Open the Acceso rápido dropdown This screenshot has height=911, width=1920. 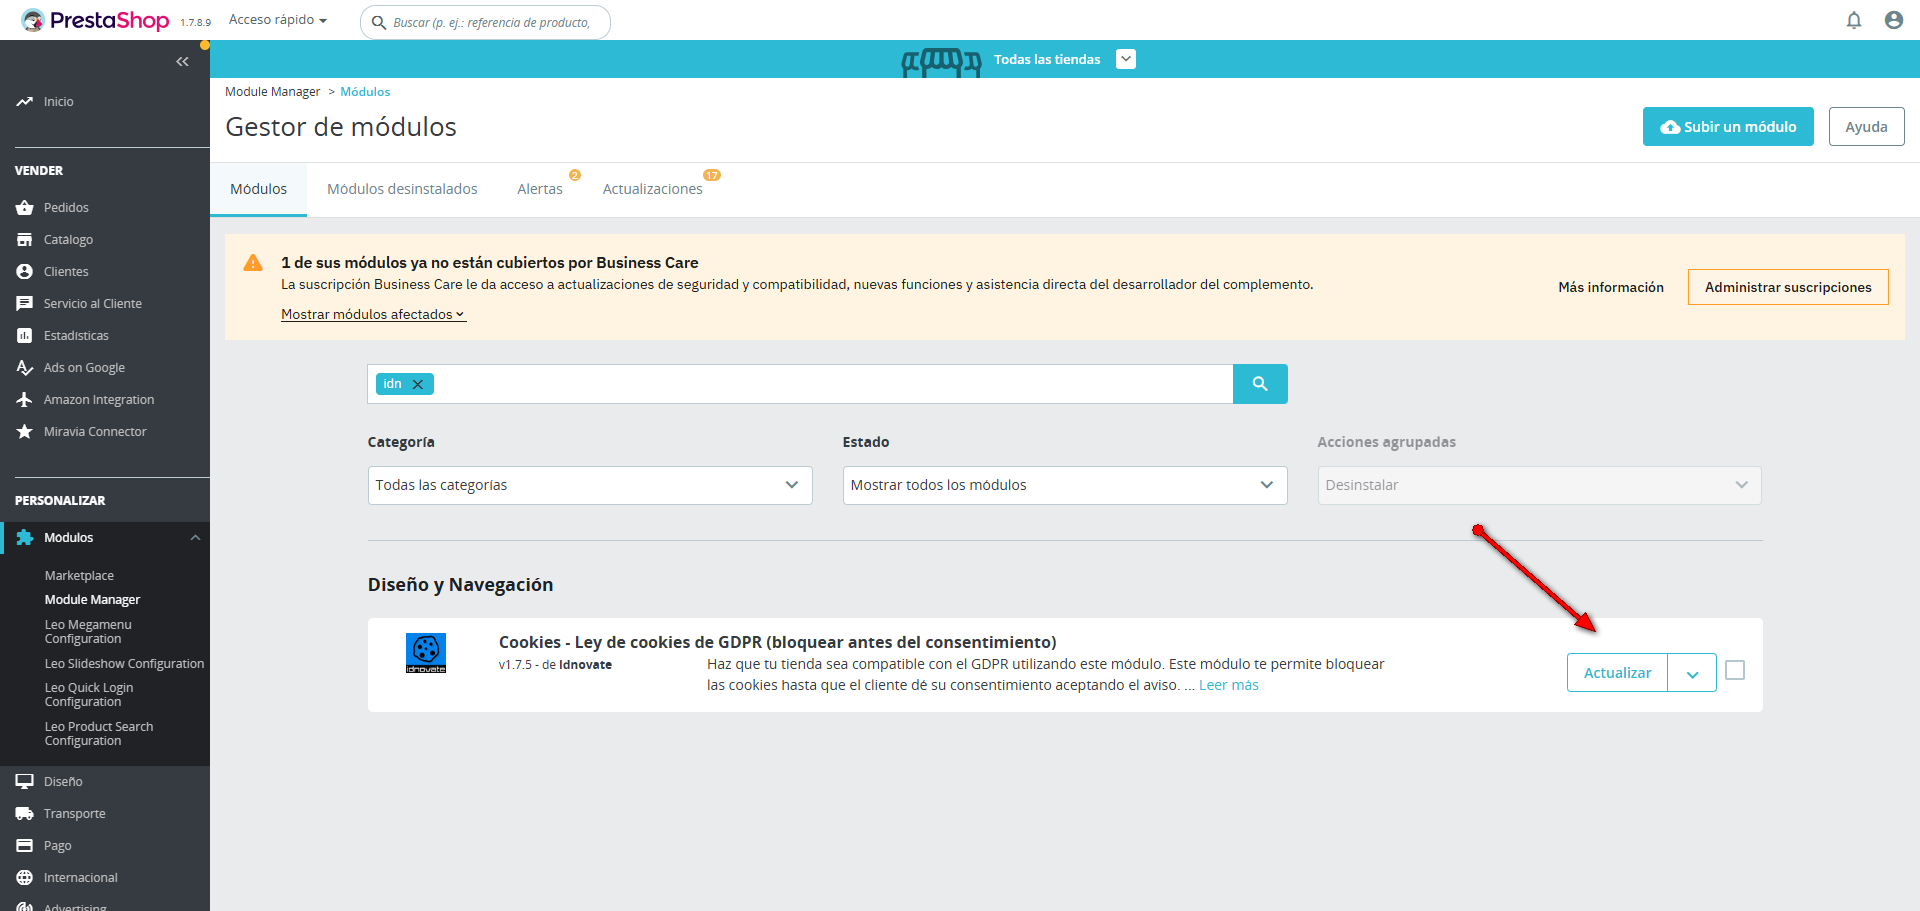point(278,20)
